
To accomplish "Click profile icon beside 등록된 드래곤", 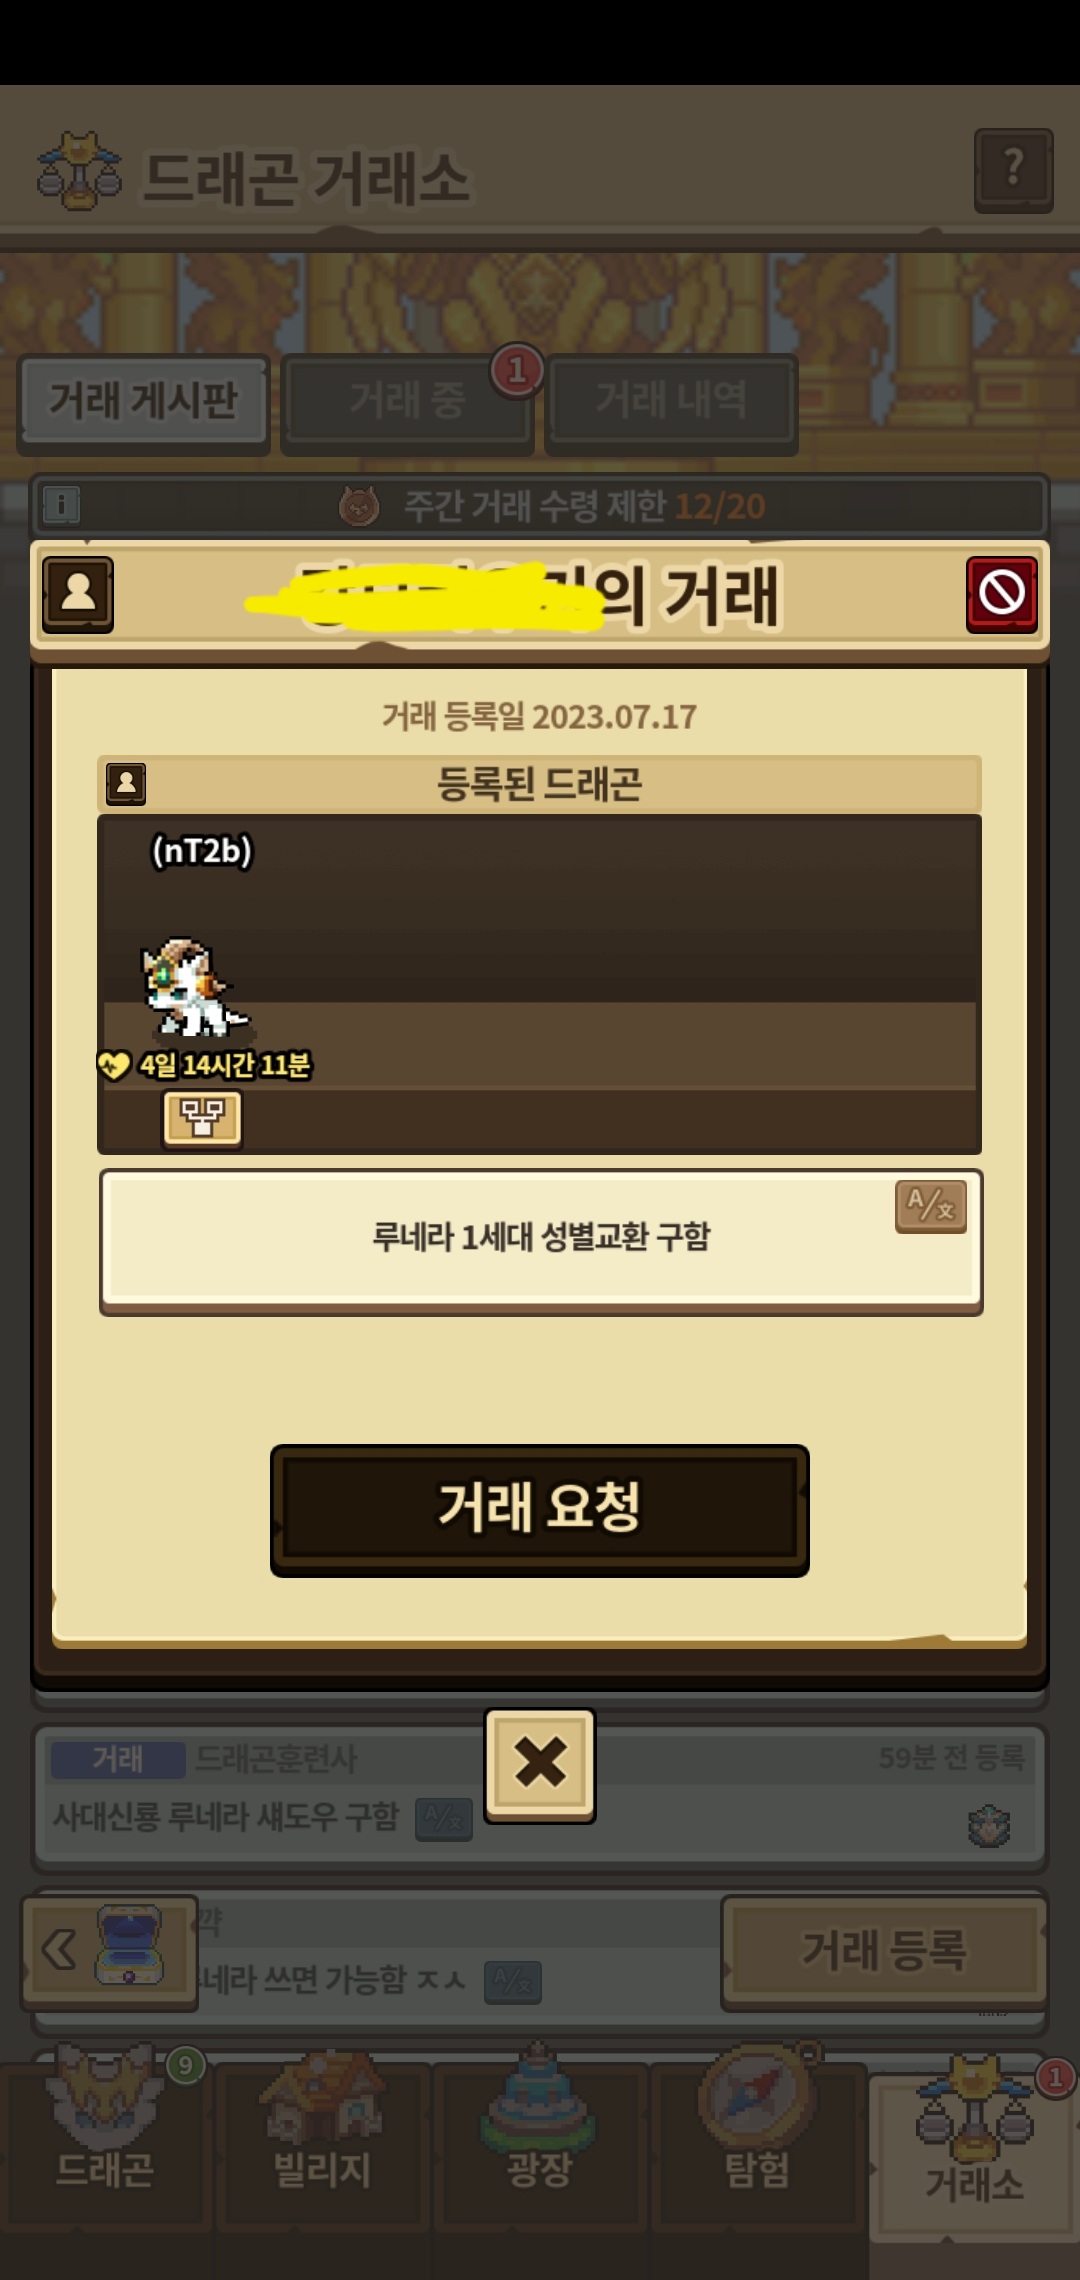I will coord(126,784).
